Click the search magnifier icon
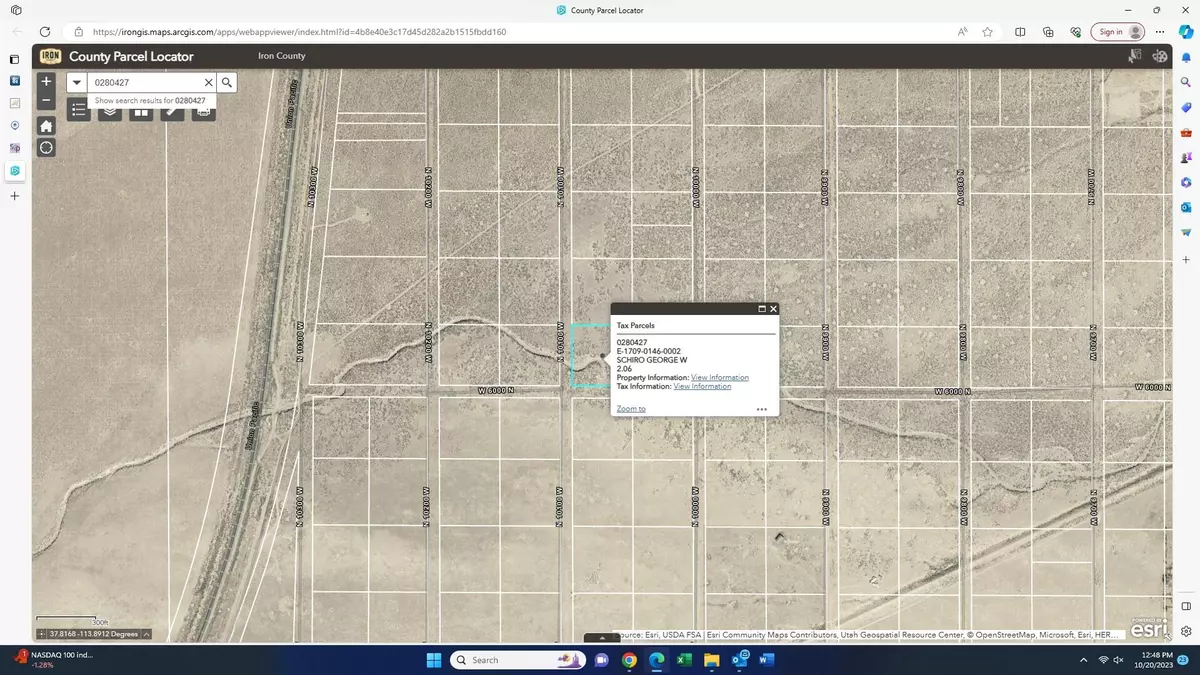 [227, 82]
